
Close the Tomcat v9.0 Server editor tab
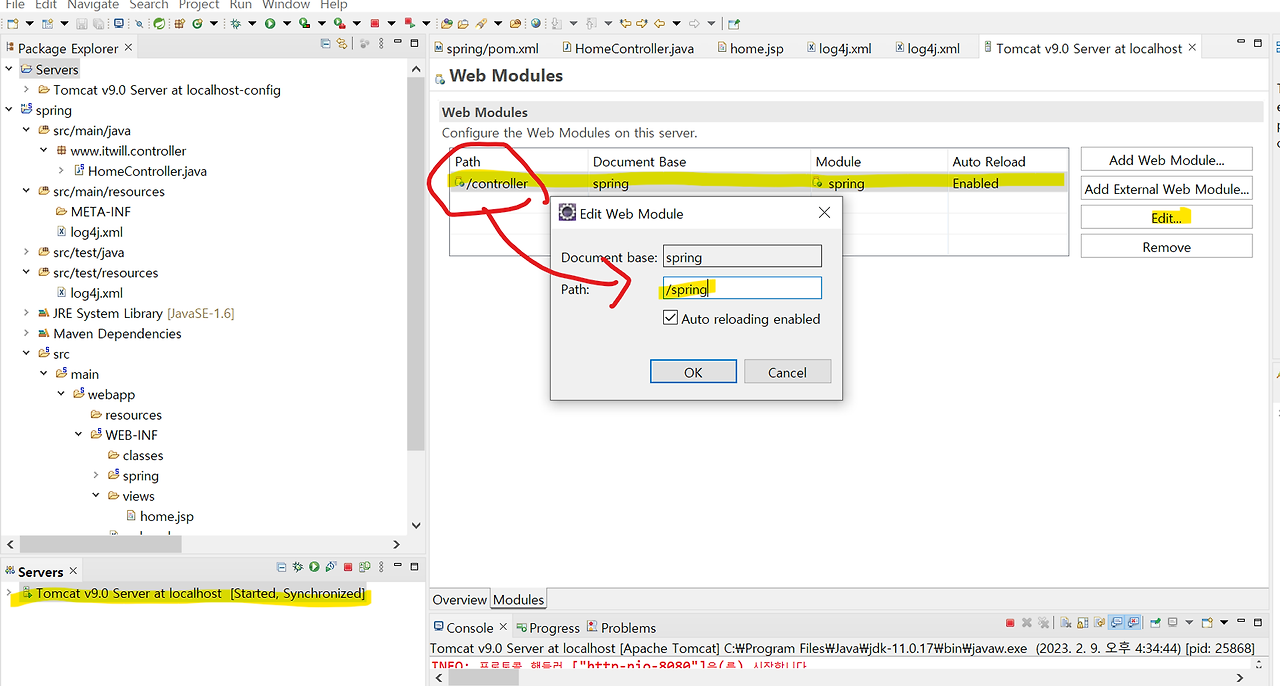click(x=1192, y=48)
